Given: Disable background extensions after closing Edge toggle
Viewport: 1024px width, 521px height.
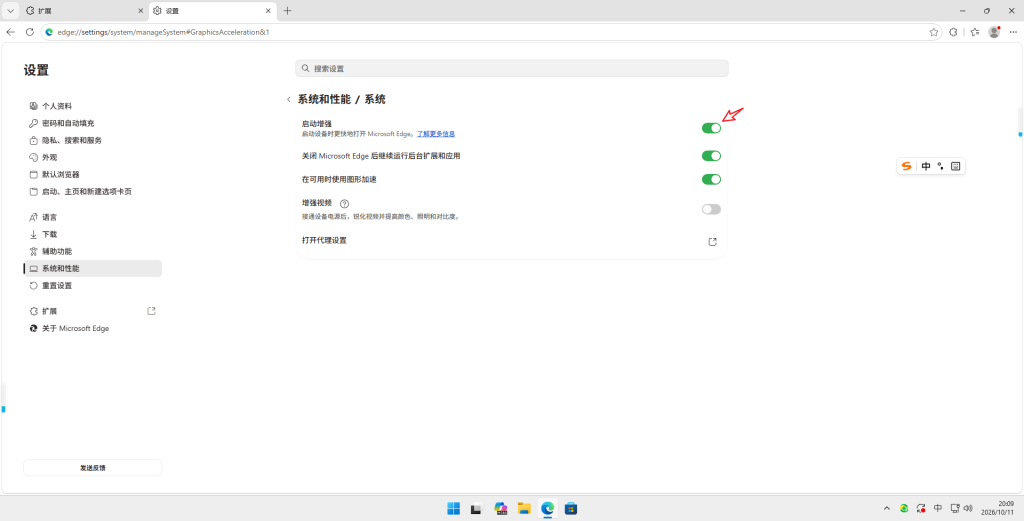Looking at the screenshot, I should (711, 156).
